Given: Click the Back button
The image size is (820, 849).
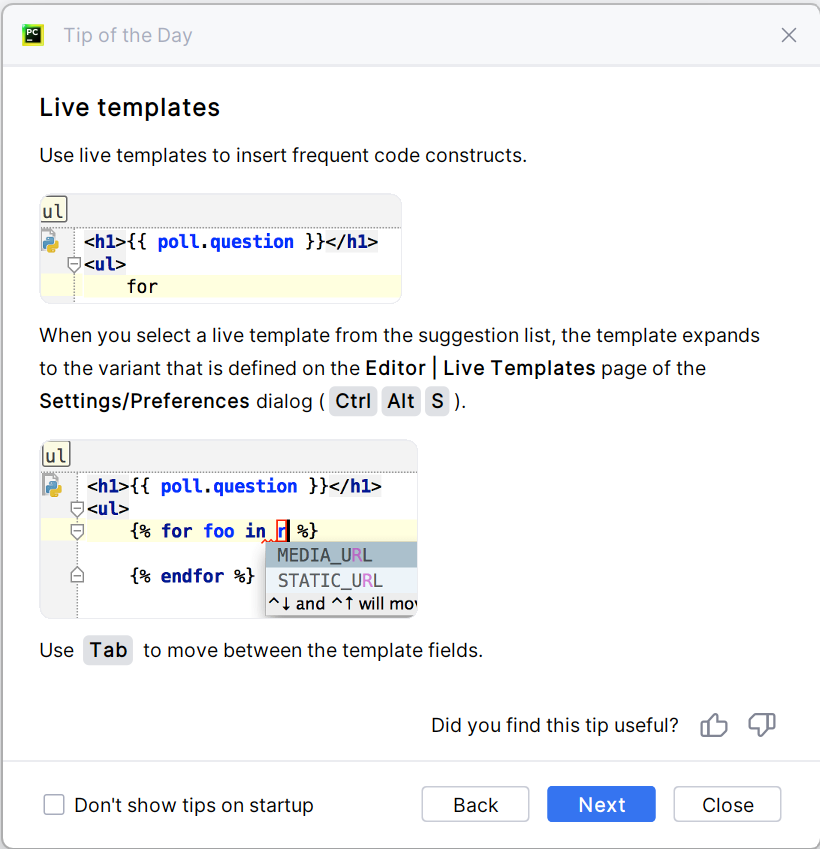Looking at the screenshot, I should 475,805.
